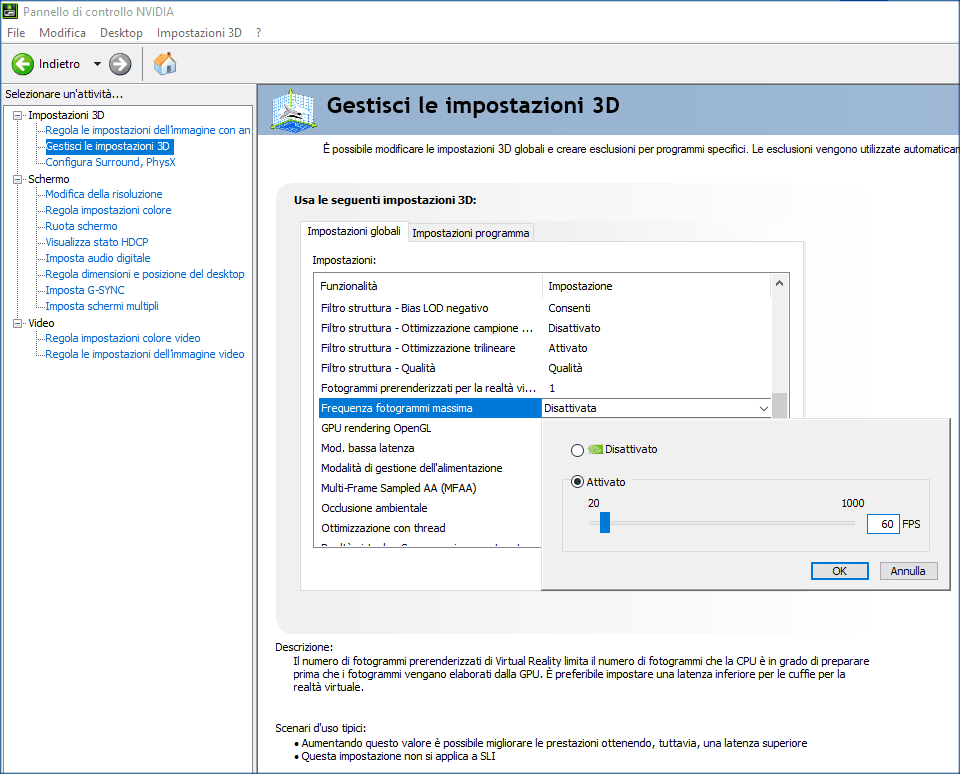
Task: Collapse the Schermo tree node
Action: 17,179
